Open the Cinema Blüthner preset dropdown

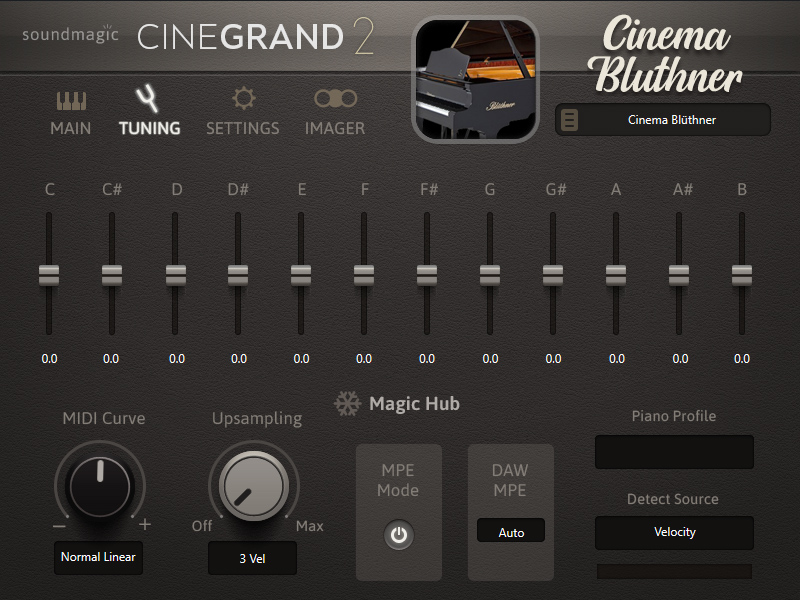click(x=672, y=120)
